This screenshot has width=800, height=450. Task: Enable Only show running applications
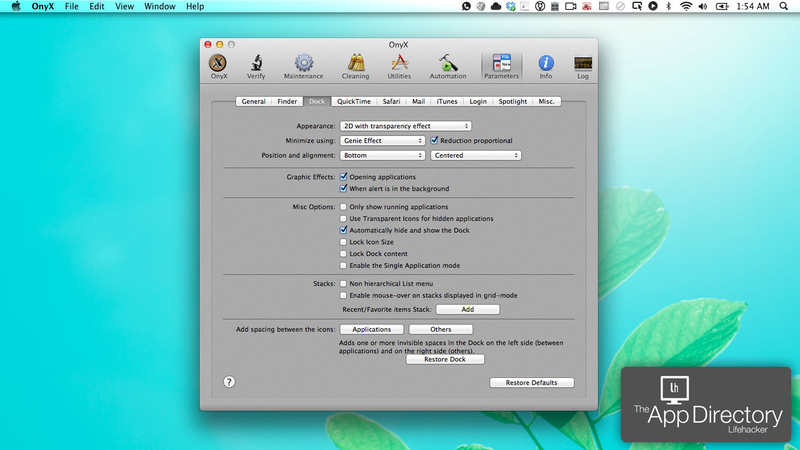[343, 207]
